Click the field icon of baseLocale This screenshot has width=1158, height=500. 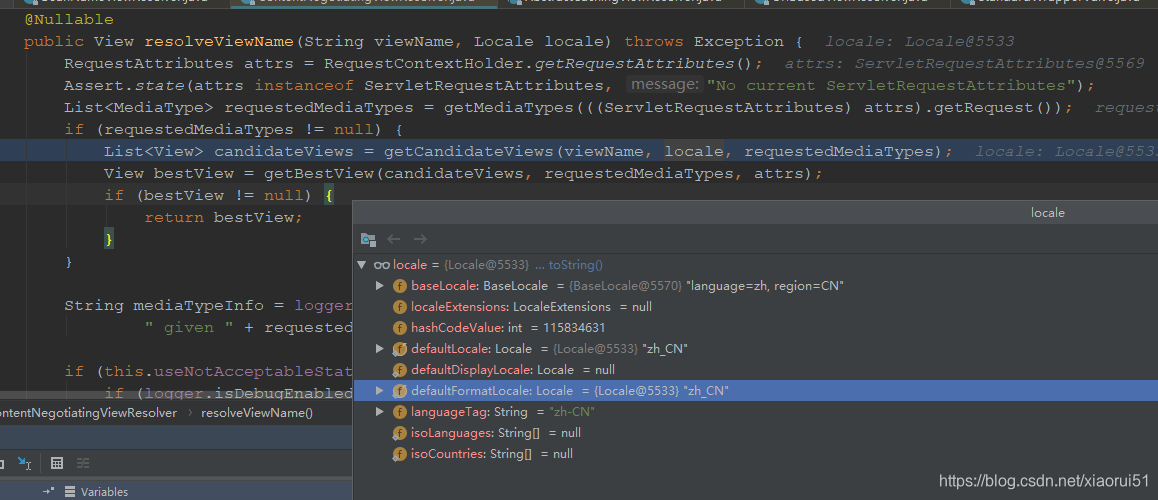coord(400,286)
